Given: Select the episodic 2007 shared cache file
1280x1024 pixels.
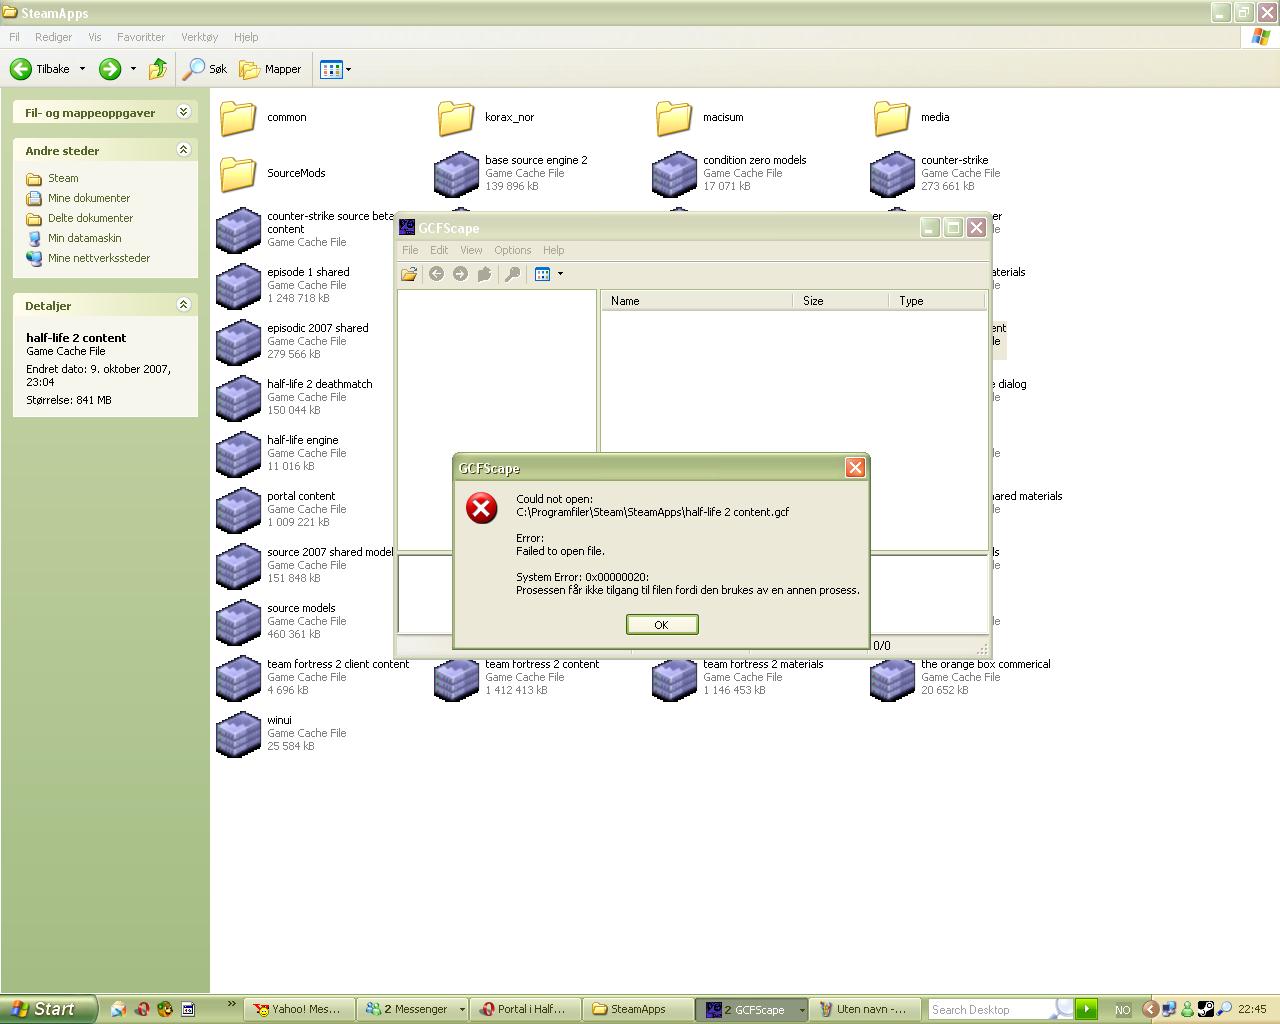Looking at the screenshot, I should (293, 341).
